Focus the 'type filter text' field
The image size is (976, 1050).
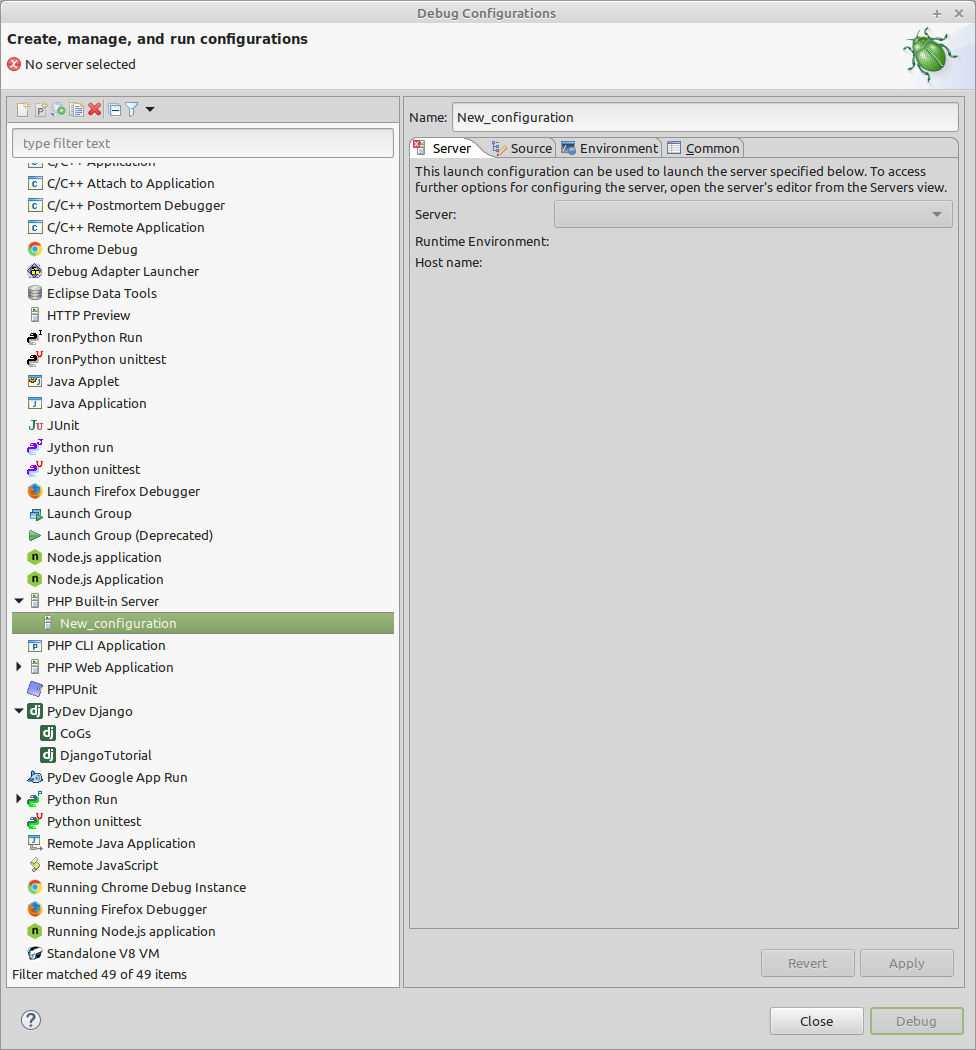203,143
